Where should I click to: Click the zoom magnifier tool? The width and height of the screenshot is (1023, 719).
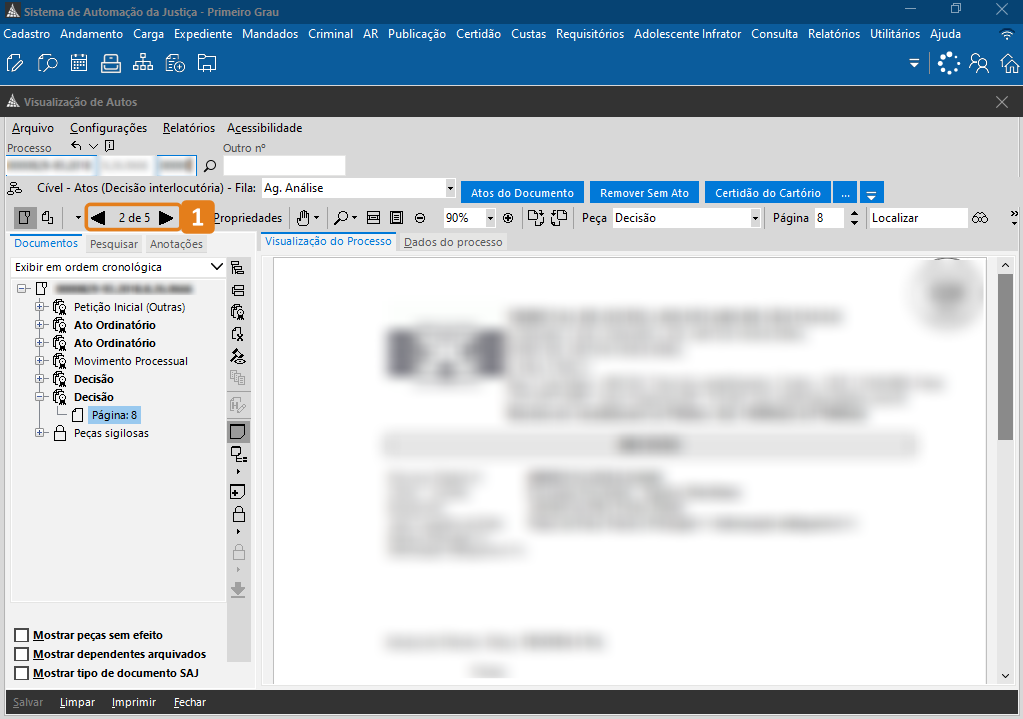coord(341,218)
